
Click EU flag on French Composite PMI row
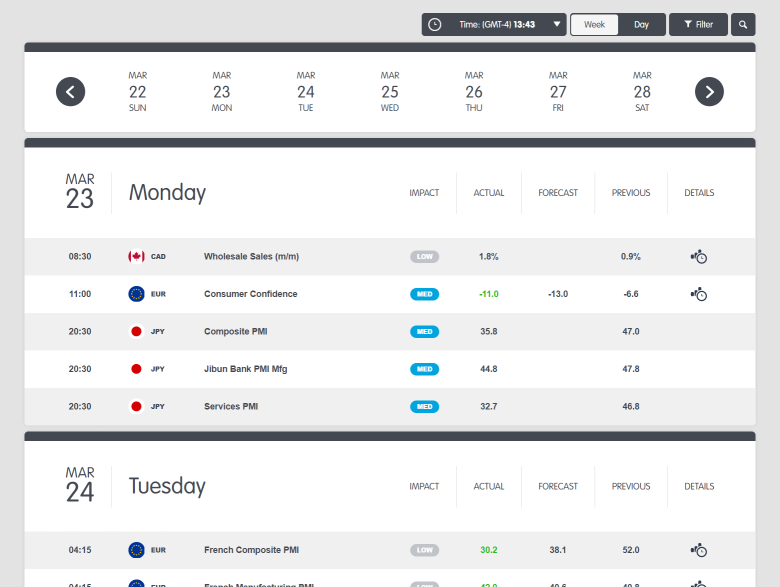tap(136, 550)
